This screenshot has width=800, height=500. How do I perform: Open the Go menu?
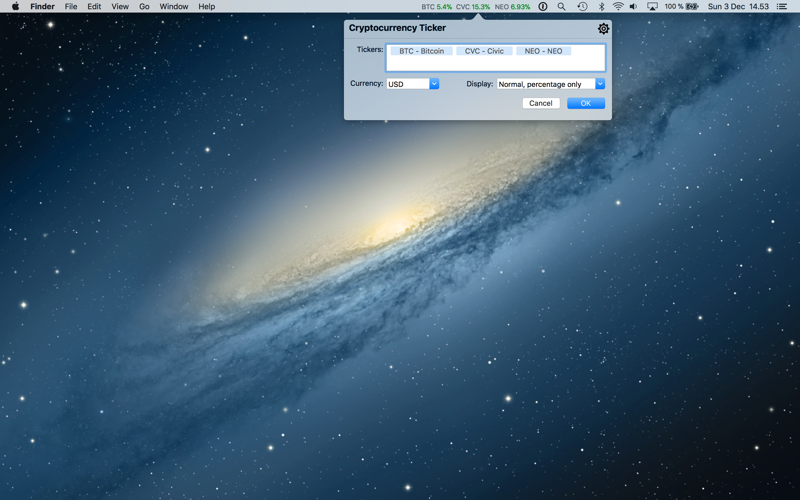pos(144,7)
